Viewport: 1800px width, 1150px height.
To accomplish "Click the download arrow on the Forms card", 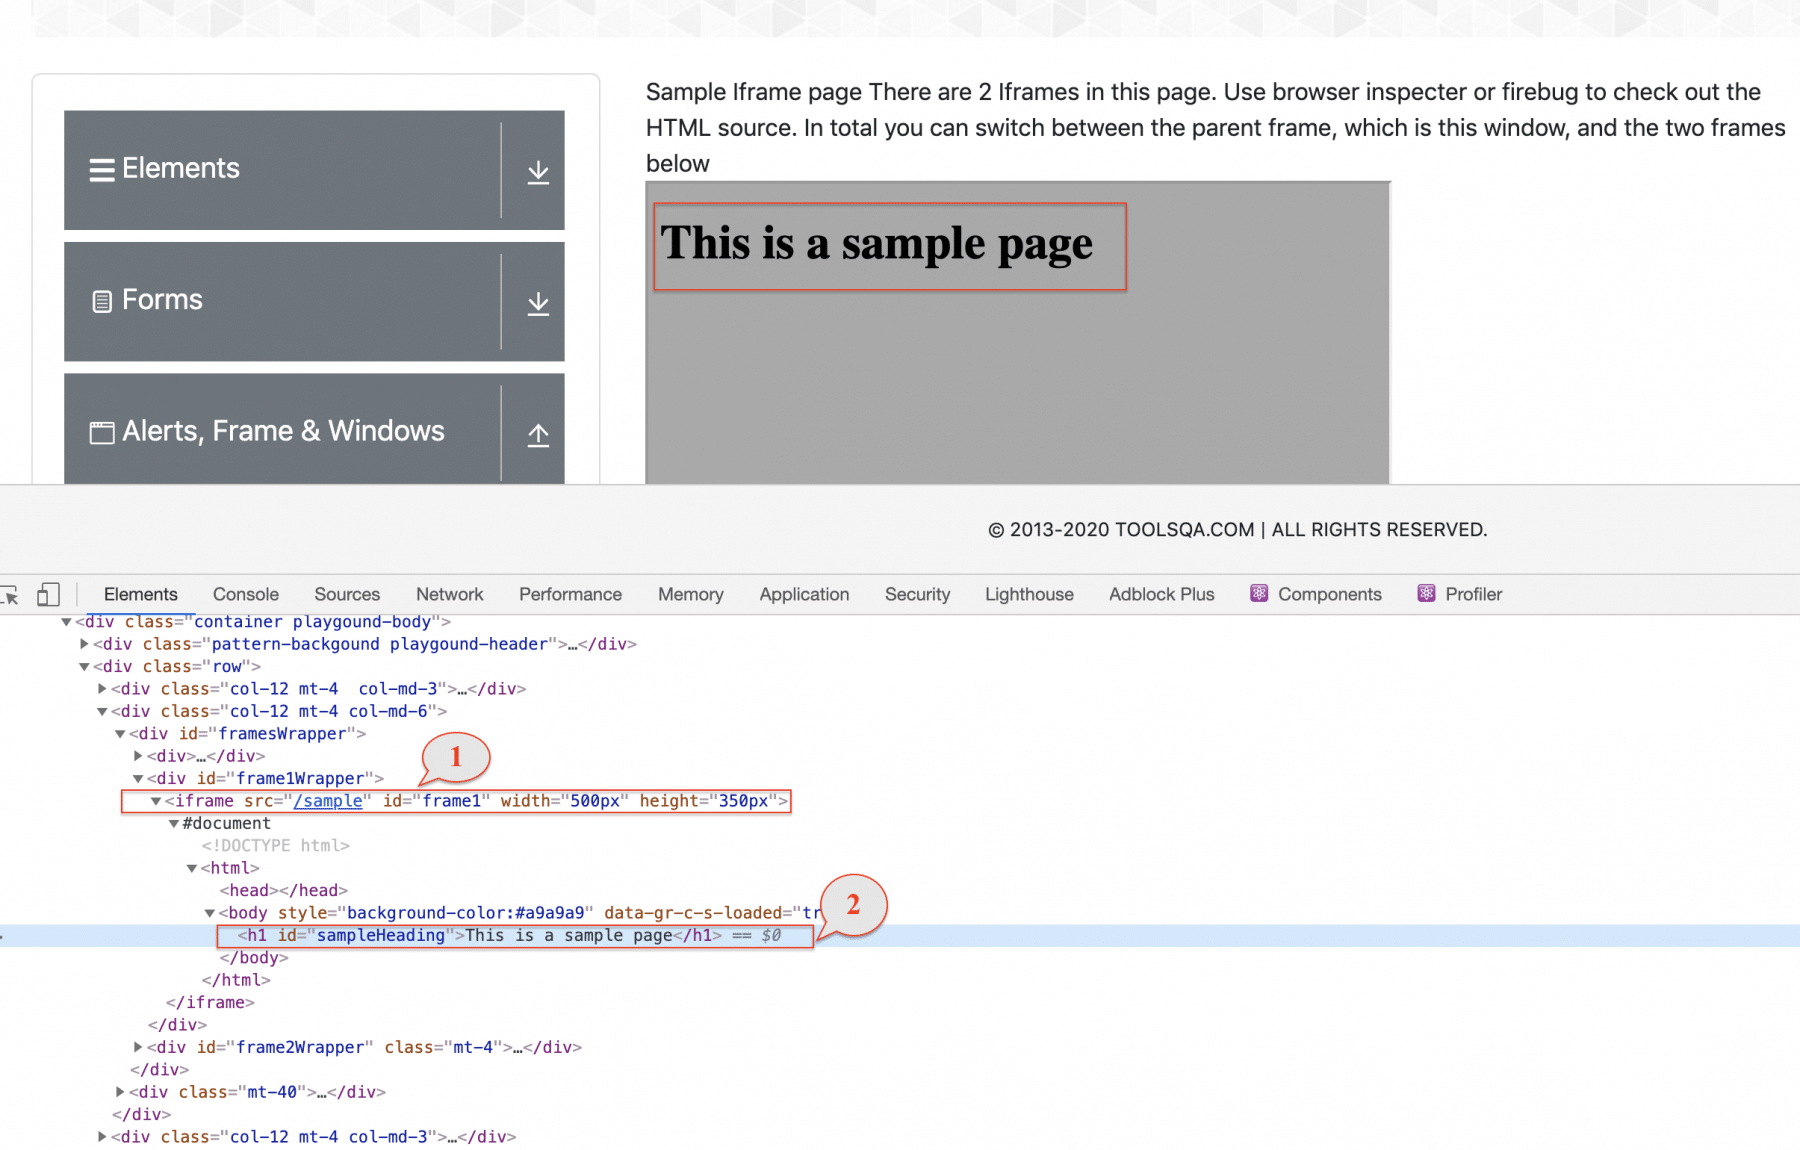I will click(538, 302).
